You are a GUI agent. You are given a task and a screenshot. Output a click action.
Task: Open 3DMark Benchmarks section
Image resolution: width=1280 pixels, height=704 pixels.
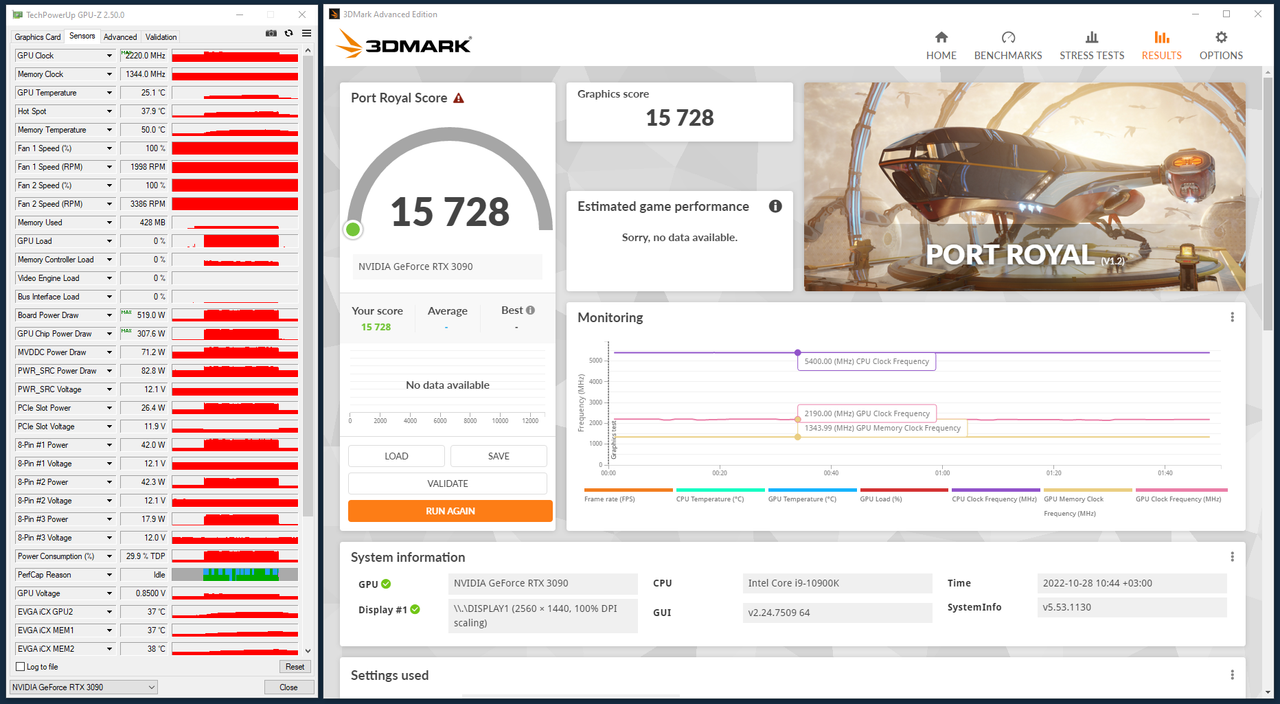pyautogui.click(x=1008, y=45)
